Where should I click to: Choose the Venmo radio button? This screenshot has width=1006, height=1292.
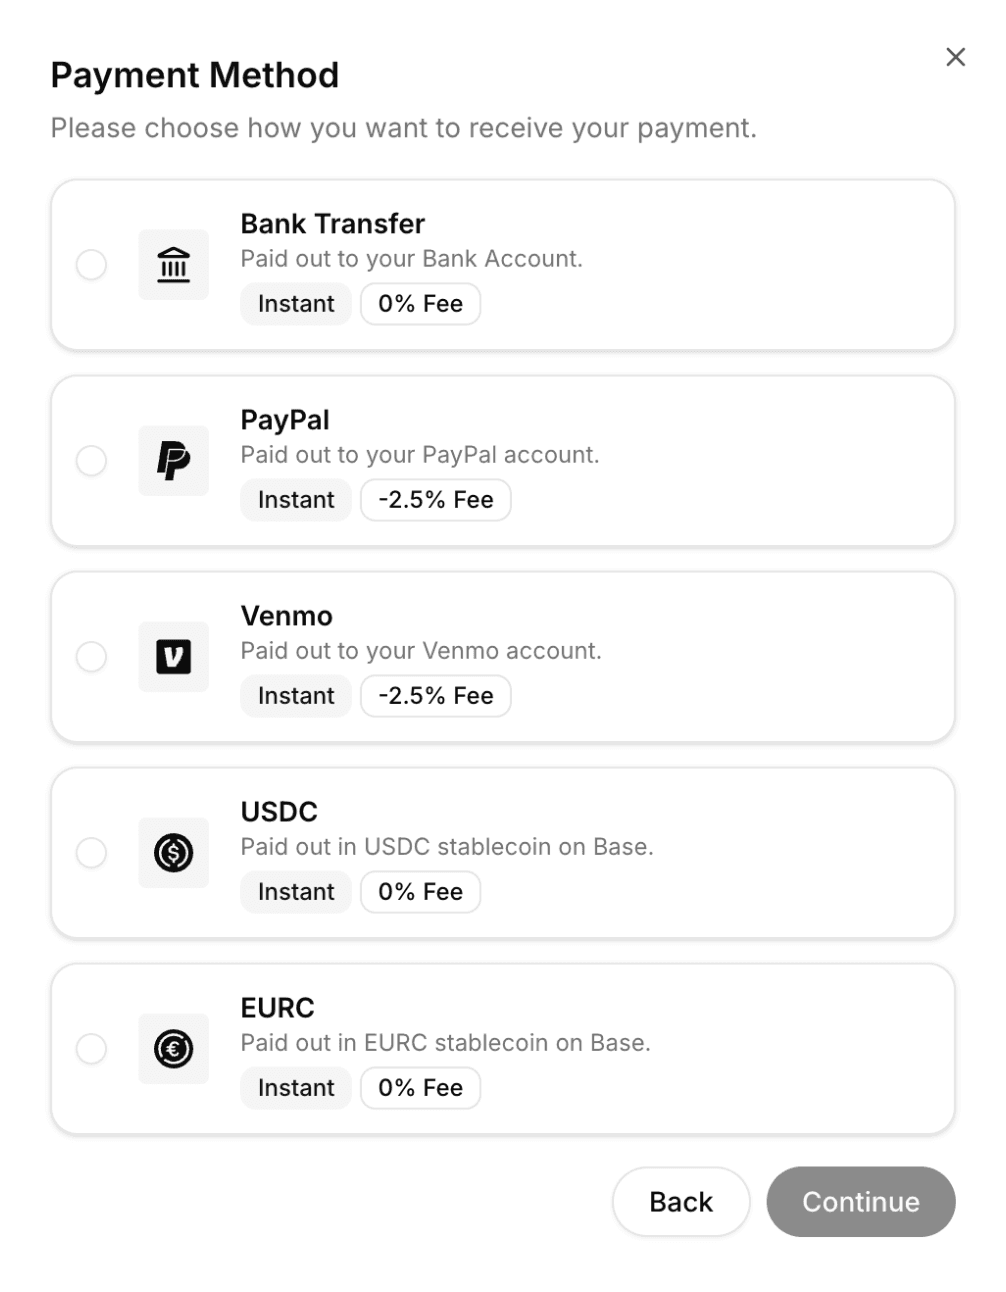click(91, 657)
